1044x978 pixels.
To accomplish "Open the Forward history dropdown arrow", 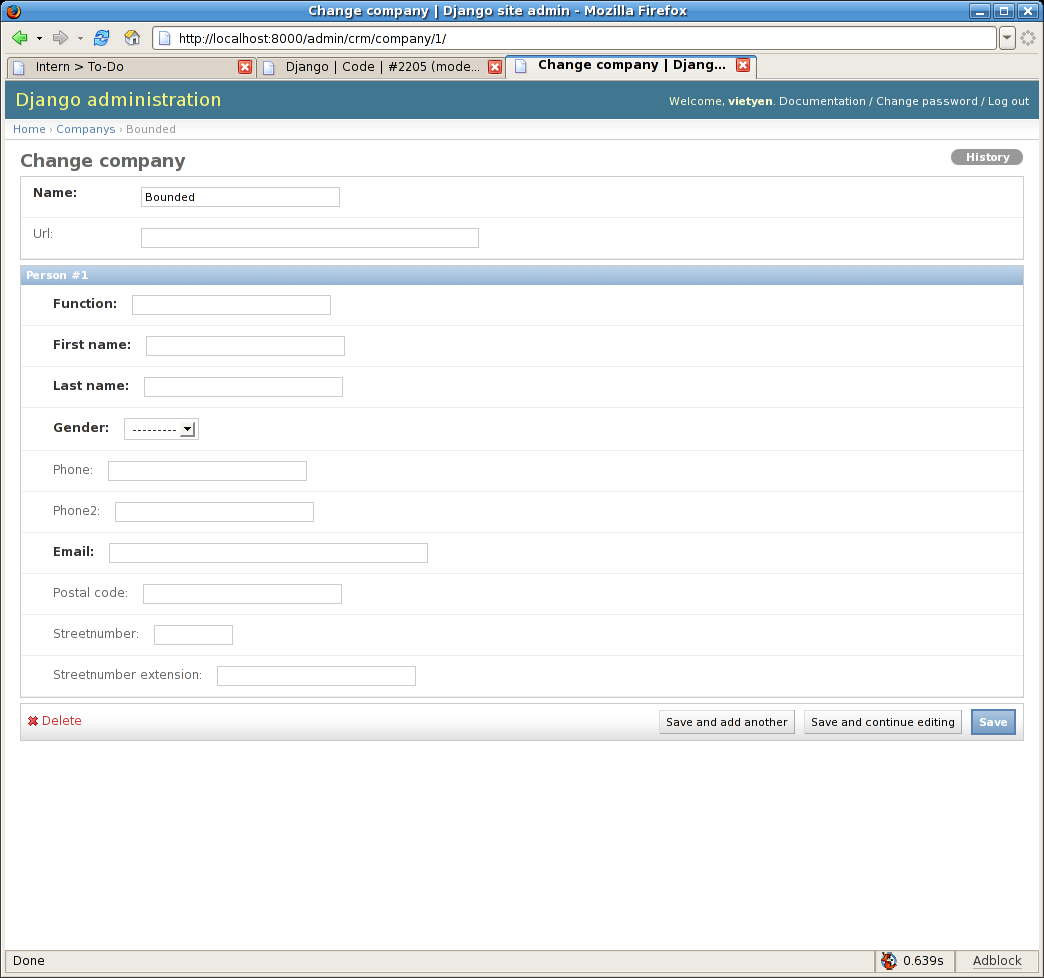I will pyautogui.click(x=80, y=39).
